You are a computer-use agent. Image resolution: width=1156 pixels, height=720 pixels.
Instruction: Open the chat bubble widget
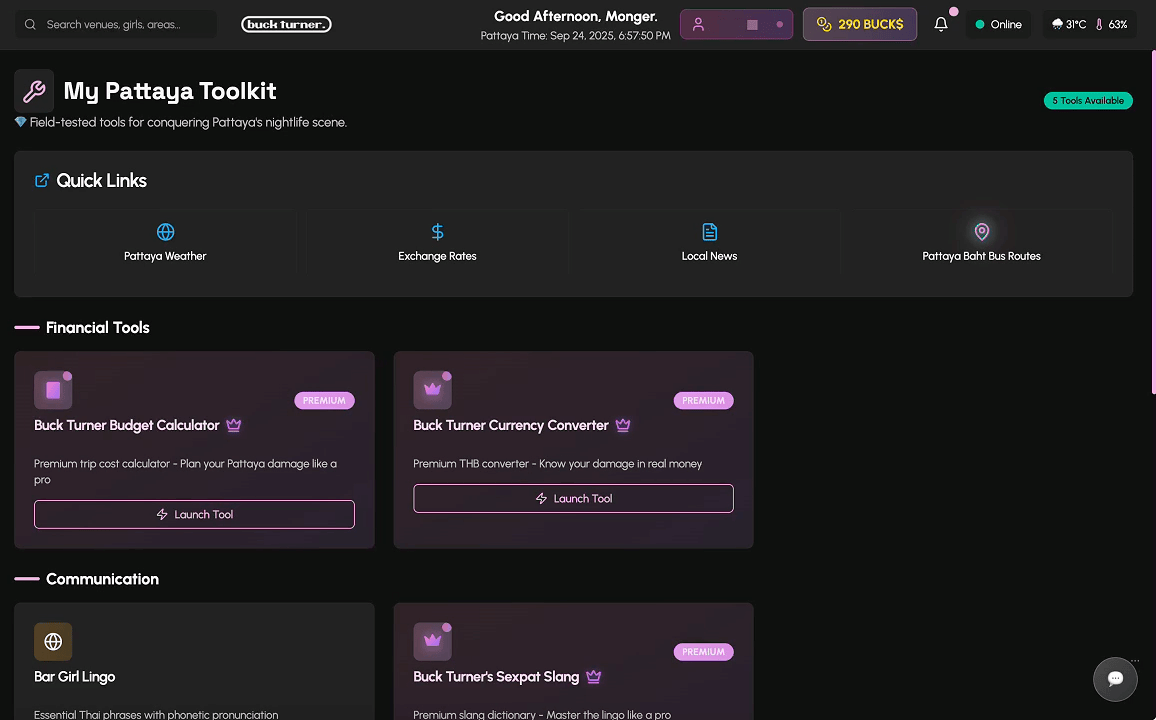[x=1115, y=679]
